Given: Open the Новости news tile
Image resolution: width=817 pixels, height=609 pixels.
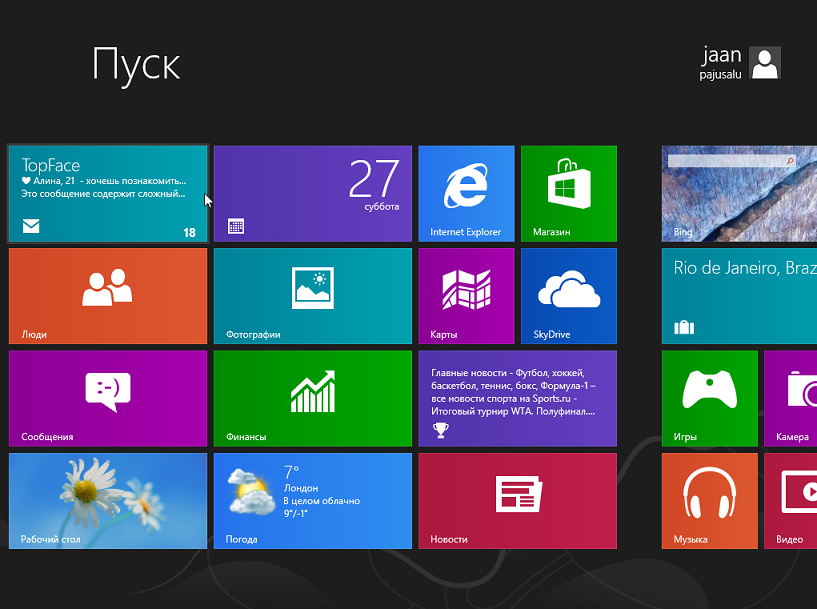Looking at the screenshot, I should [517, 501].
